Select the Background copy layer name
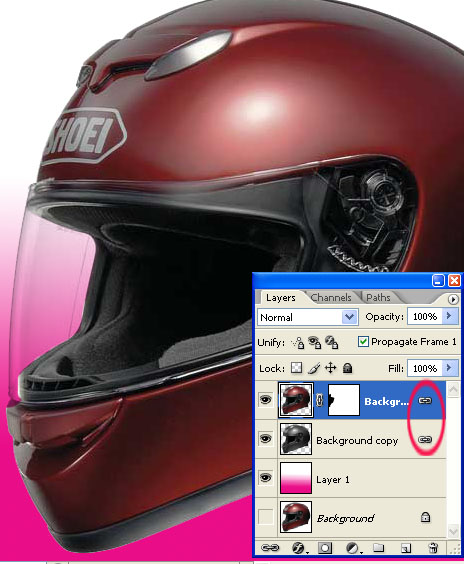464x564 pixels. [x=357, y=441]
